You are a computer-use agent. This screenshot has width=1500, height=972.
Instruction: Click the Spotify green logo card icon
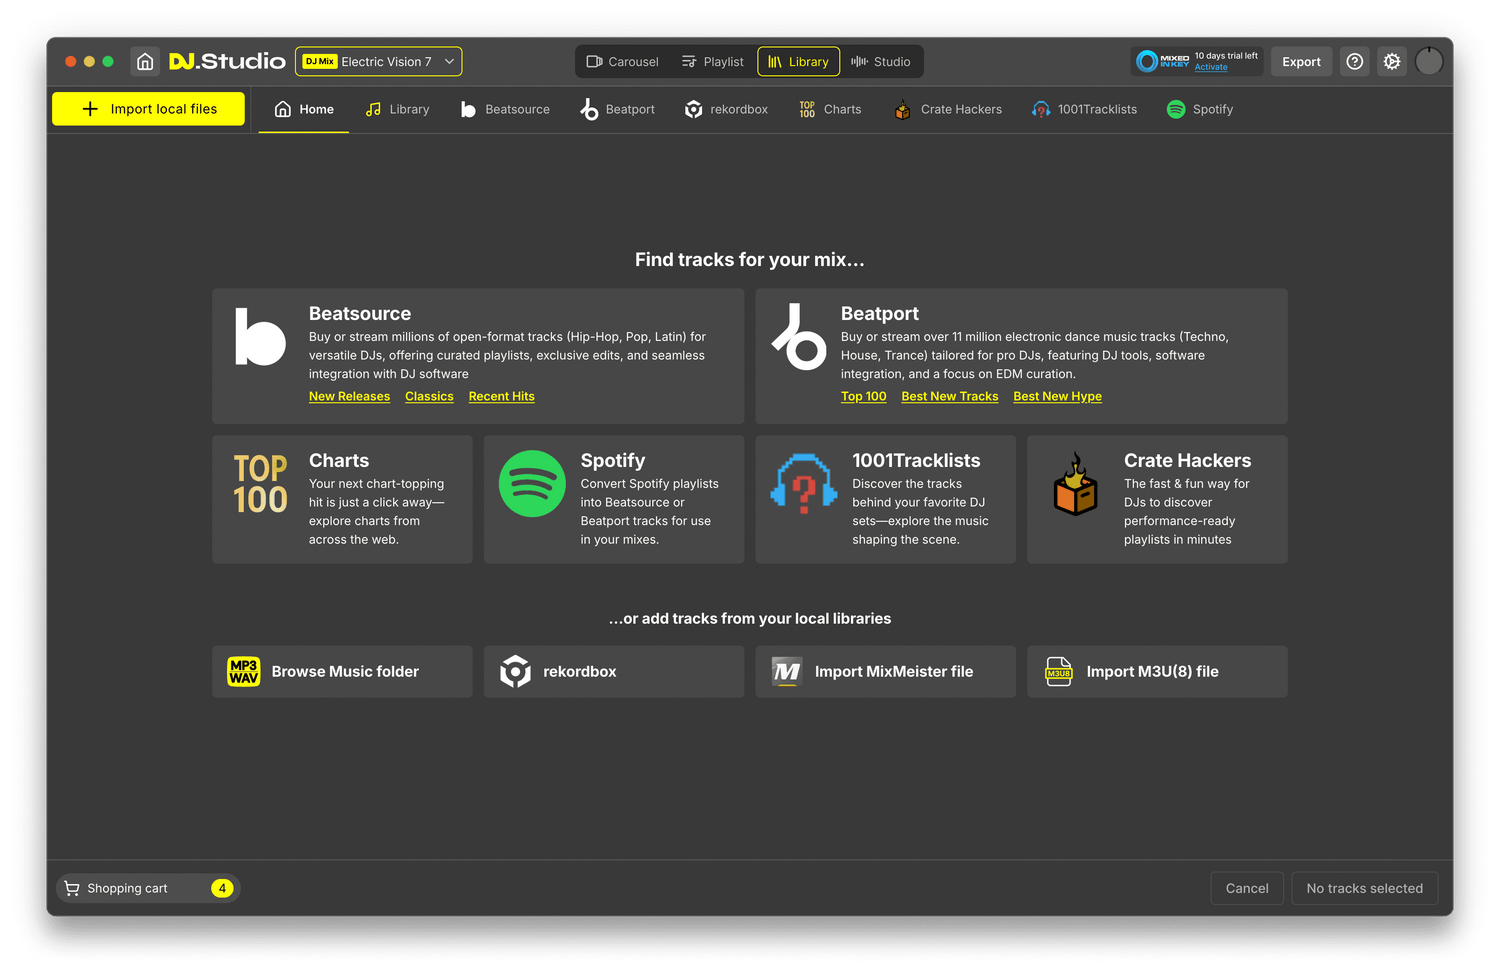532,484
